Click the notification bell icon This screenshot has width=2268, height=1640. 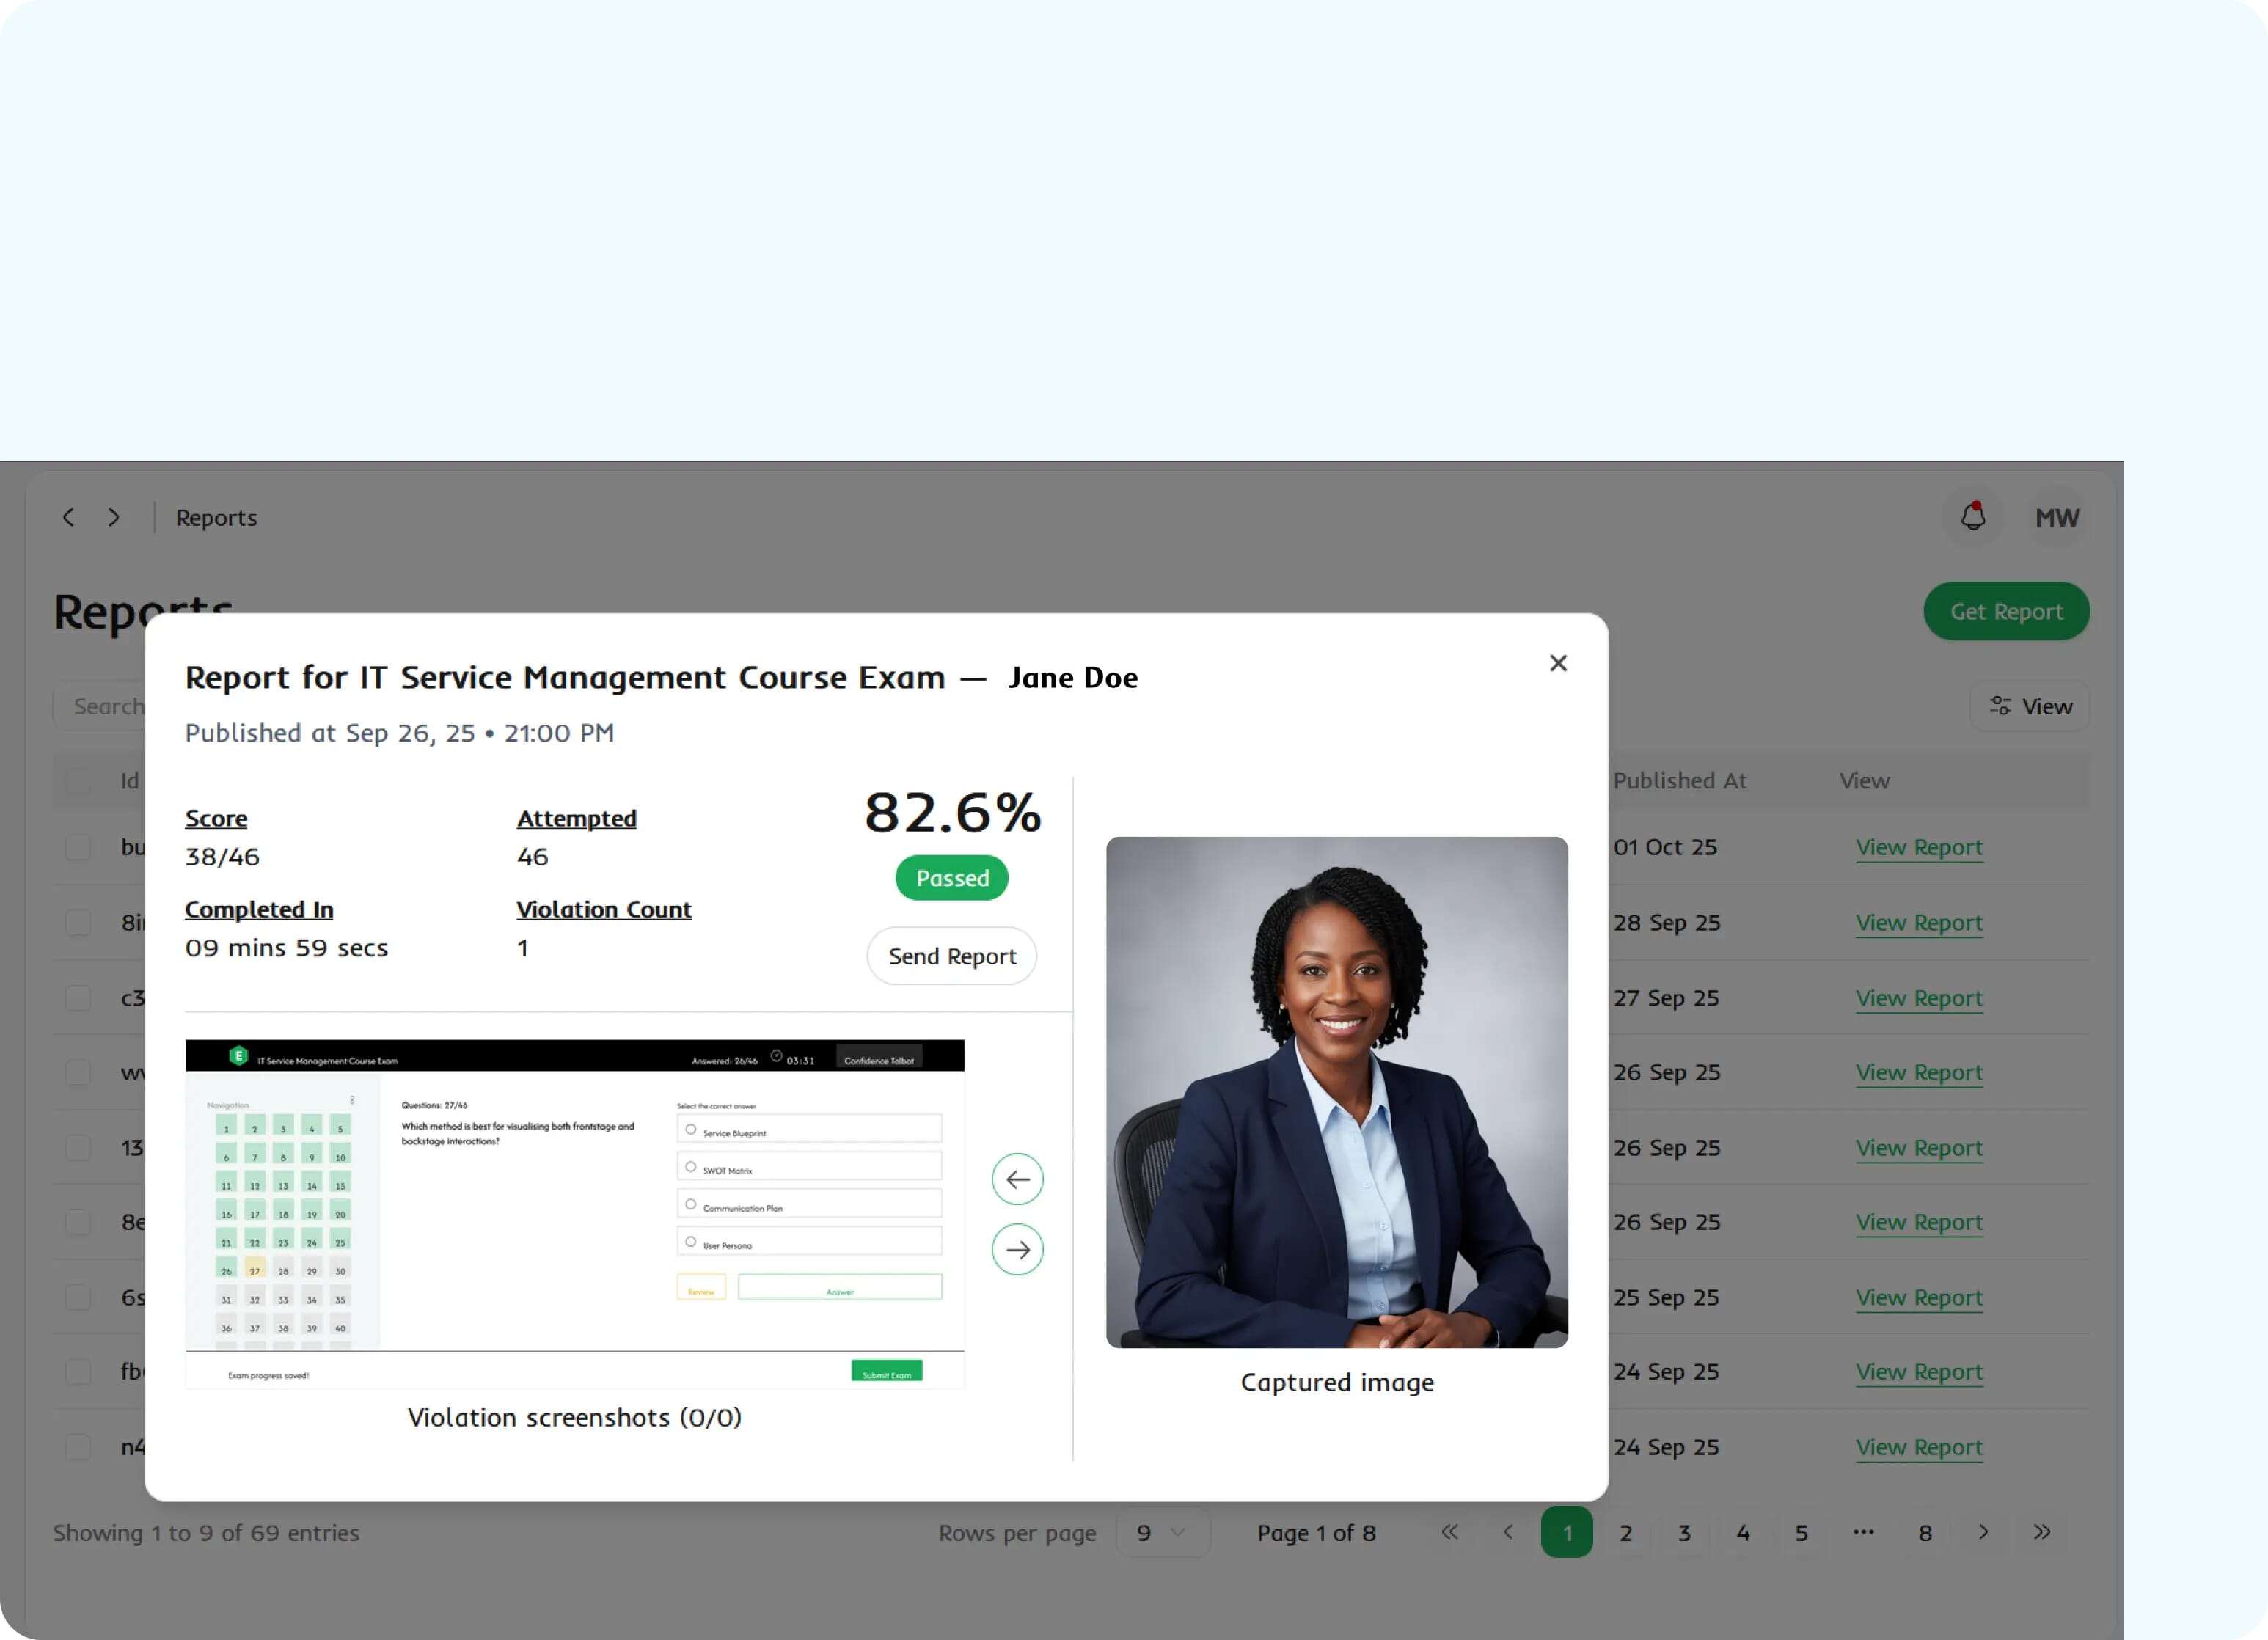click(1972, 517)
